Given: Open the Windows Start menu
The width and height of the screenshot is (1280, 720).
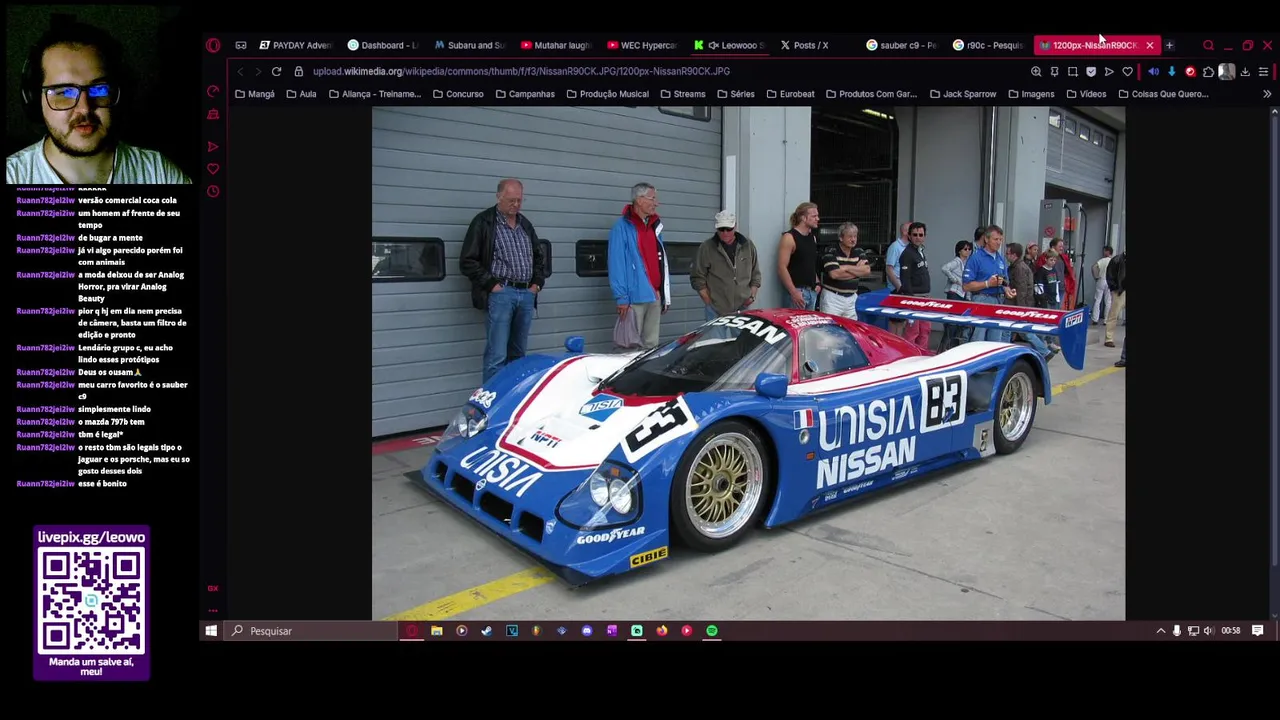Looking at the screenshot, I should (211, 631).
